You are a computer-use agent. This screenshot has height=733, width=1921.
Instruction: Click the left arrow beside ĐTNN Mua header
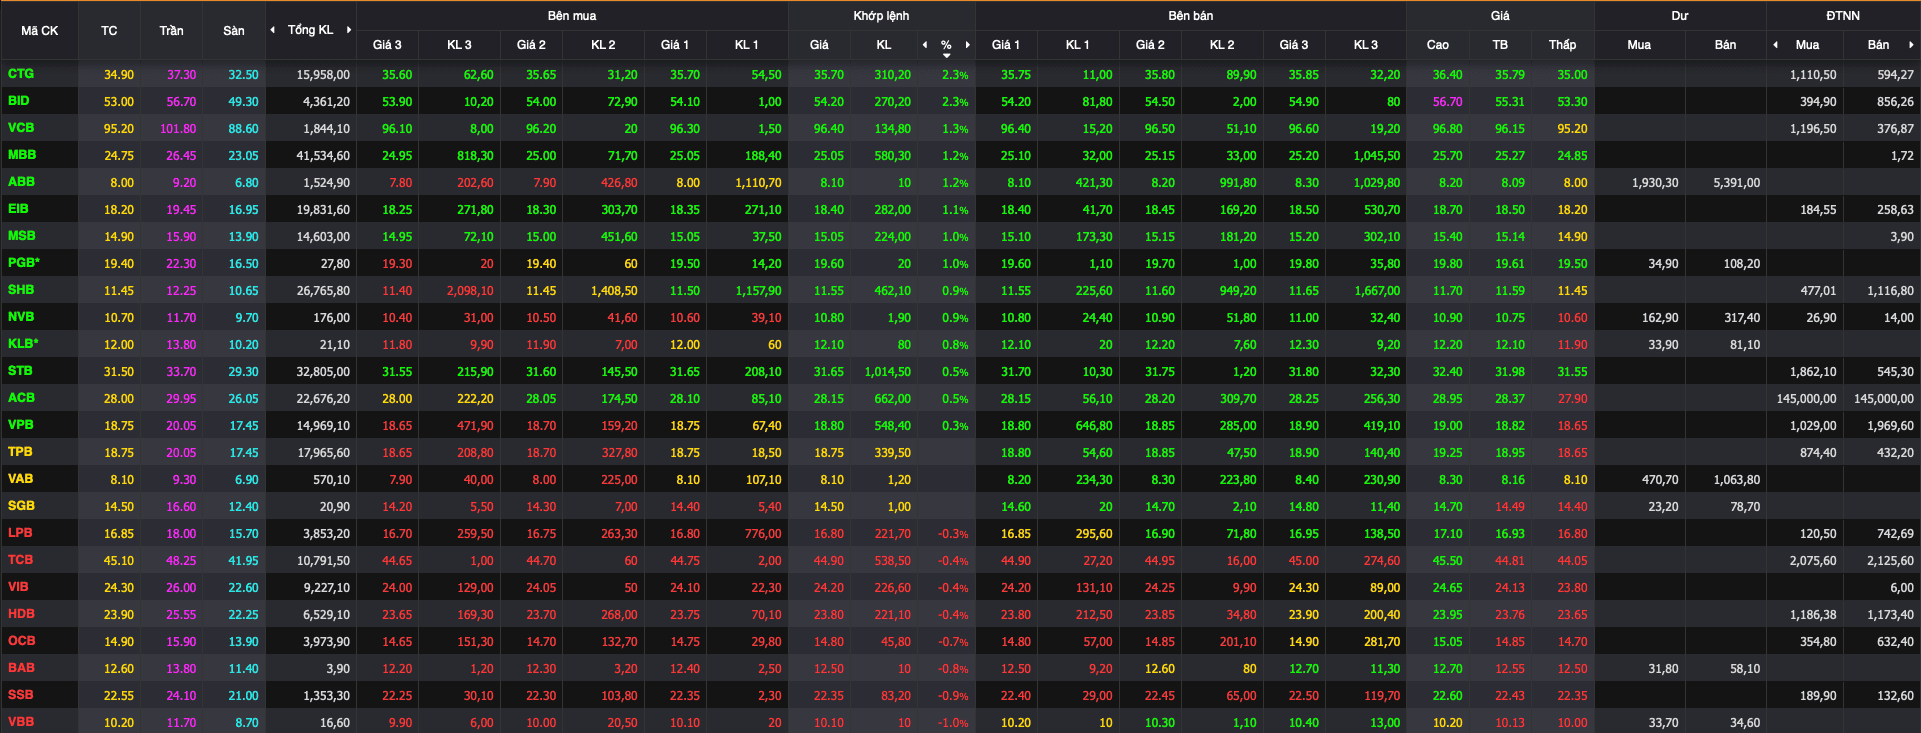pyautogui.click(x=1775, y=45)
